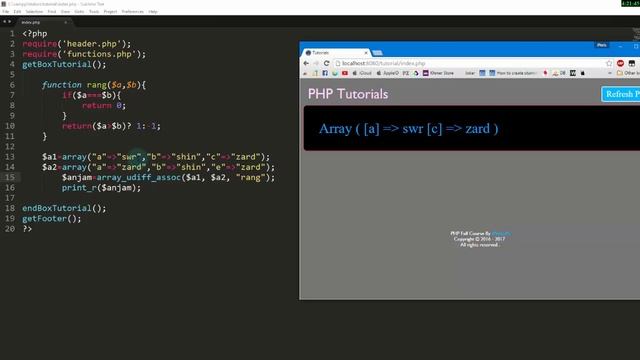
Task: Open the DB bookmark
Action: point(559,73)
